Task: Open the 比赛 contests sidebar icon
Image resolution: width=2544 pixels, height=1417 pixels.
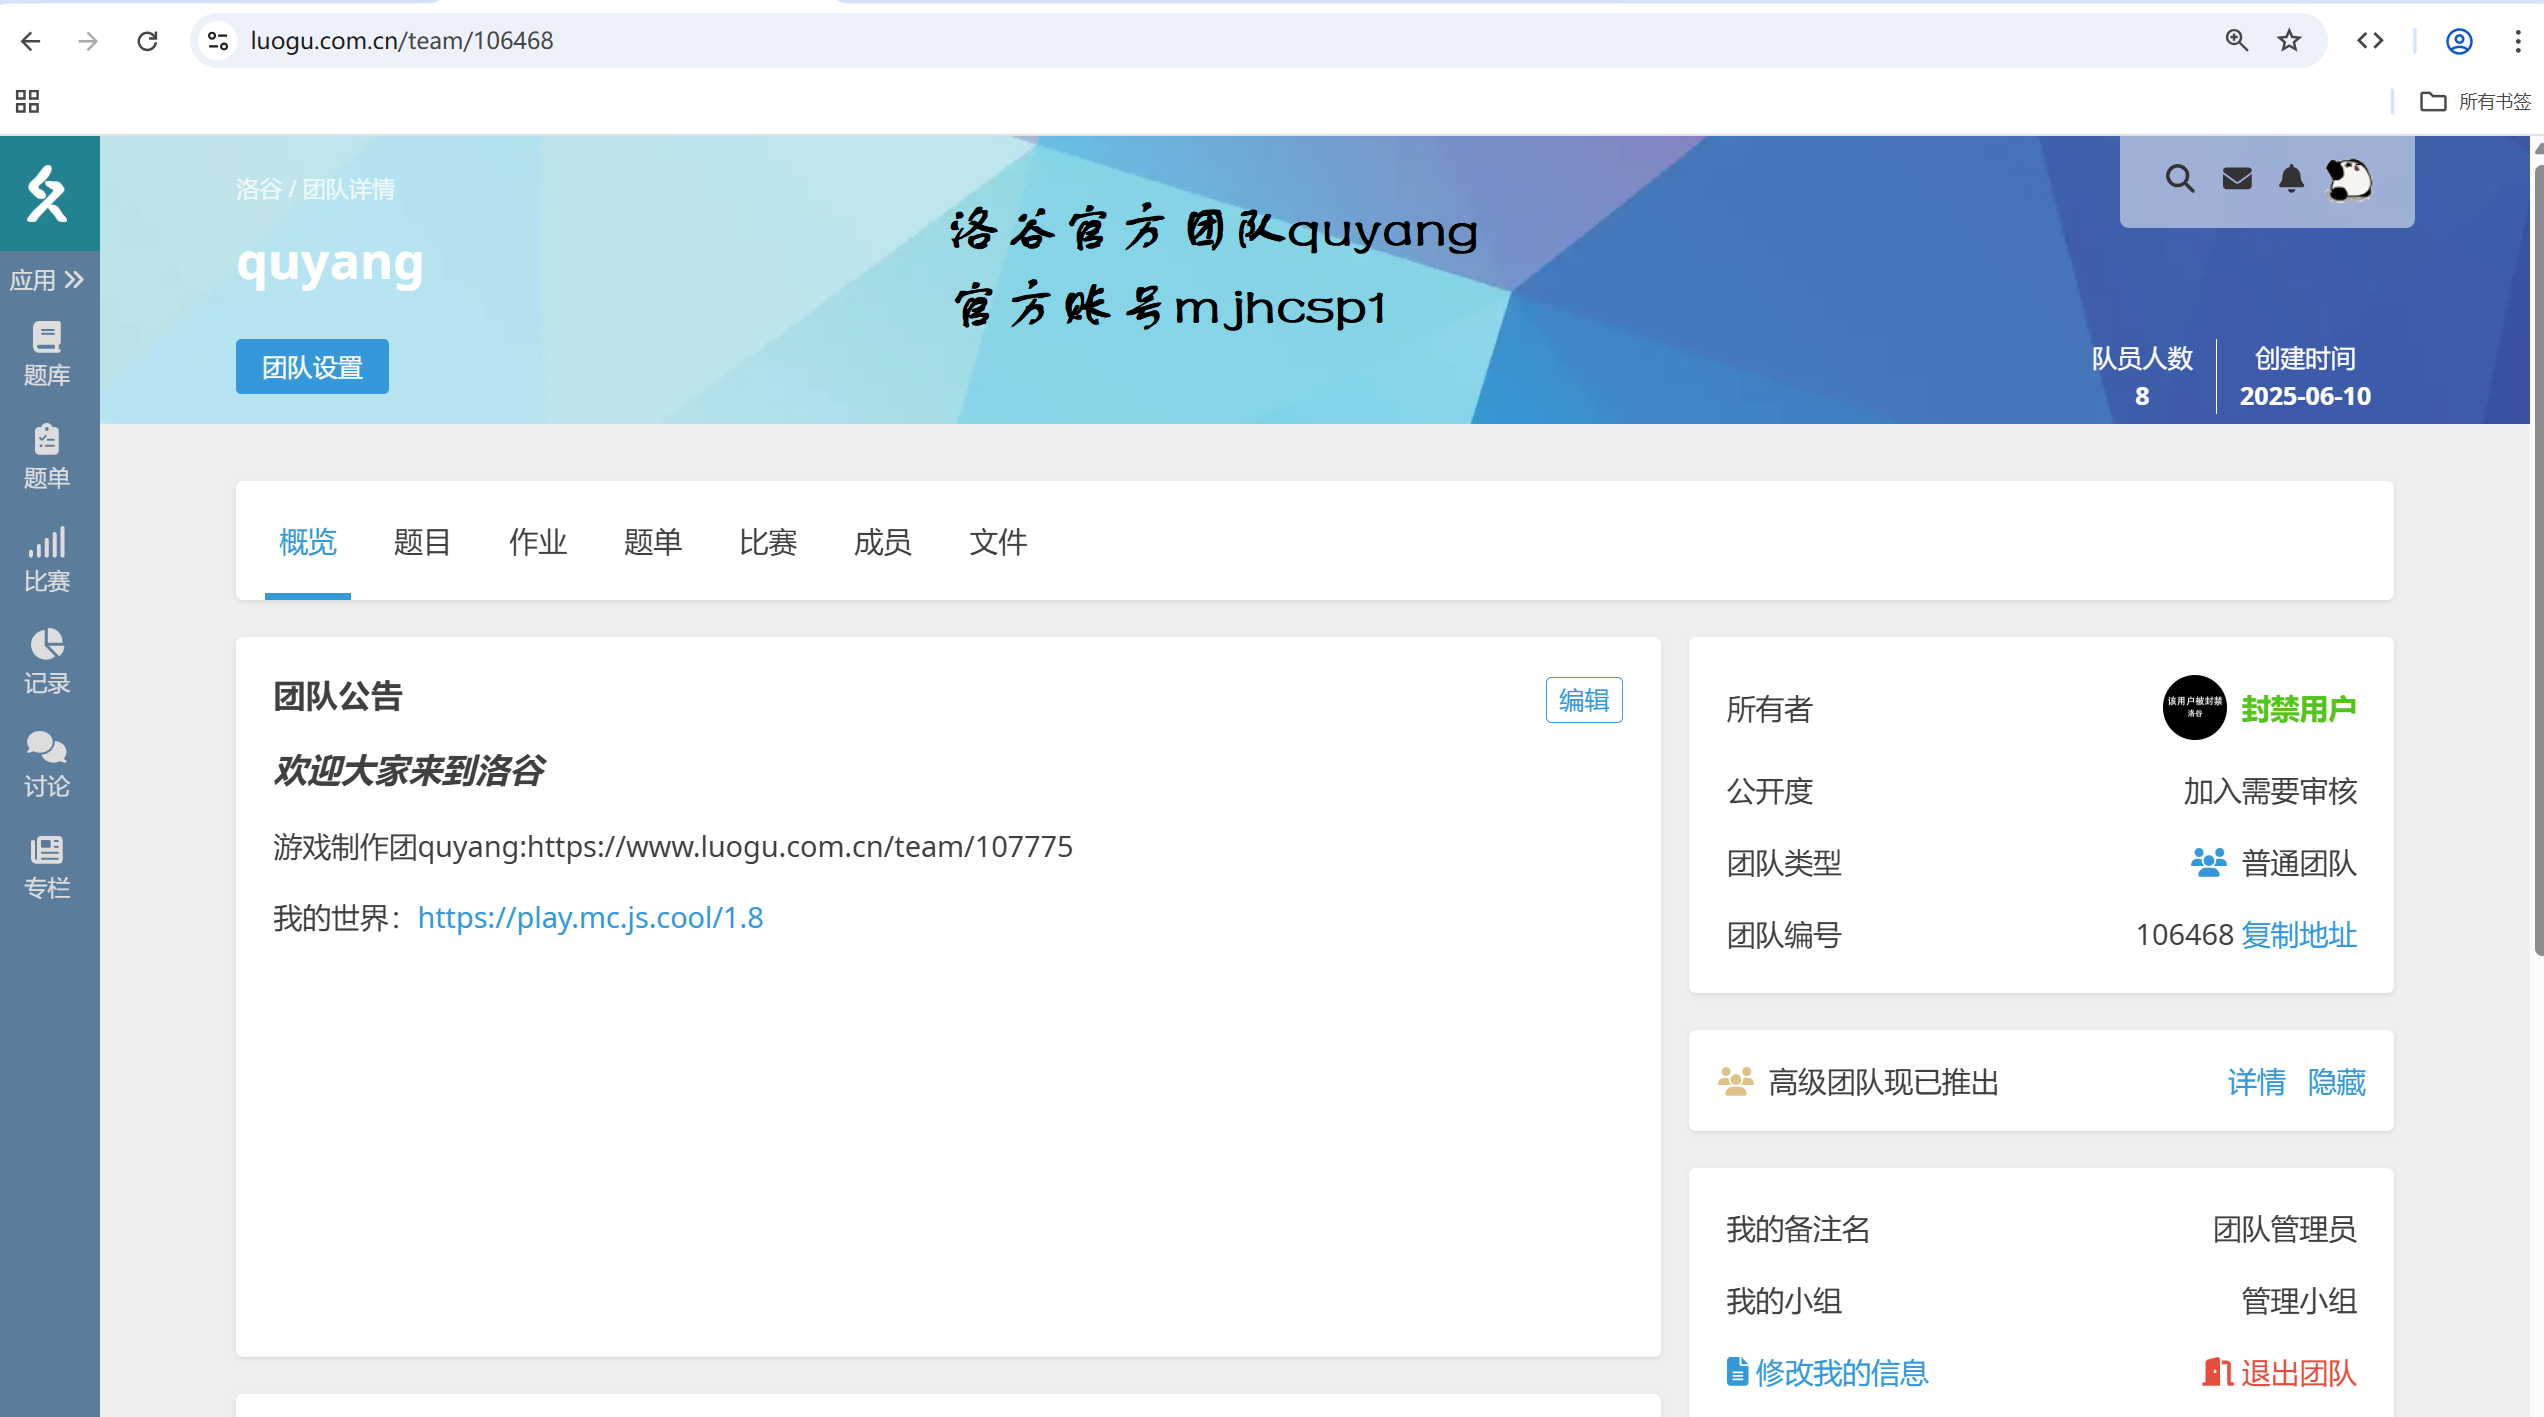Action: click(x=47, y=559)
